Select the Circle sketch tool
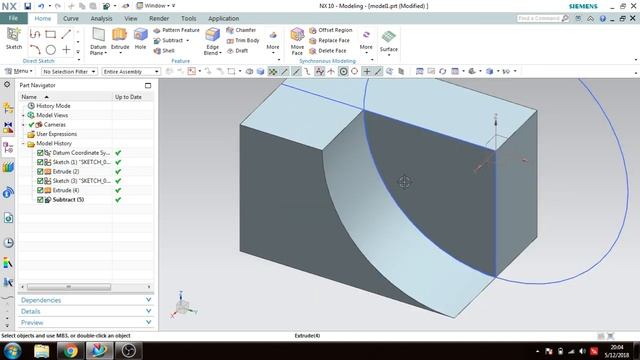The height and width of the screenshot is (360, 640). 51,50
